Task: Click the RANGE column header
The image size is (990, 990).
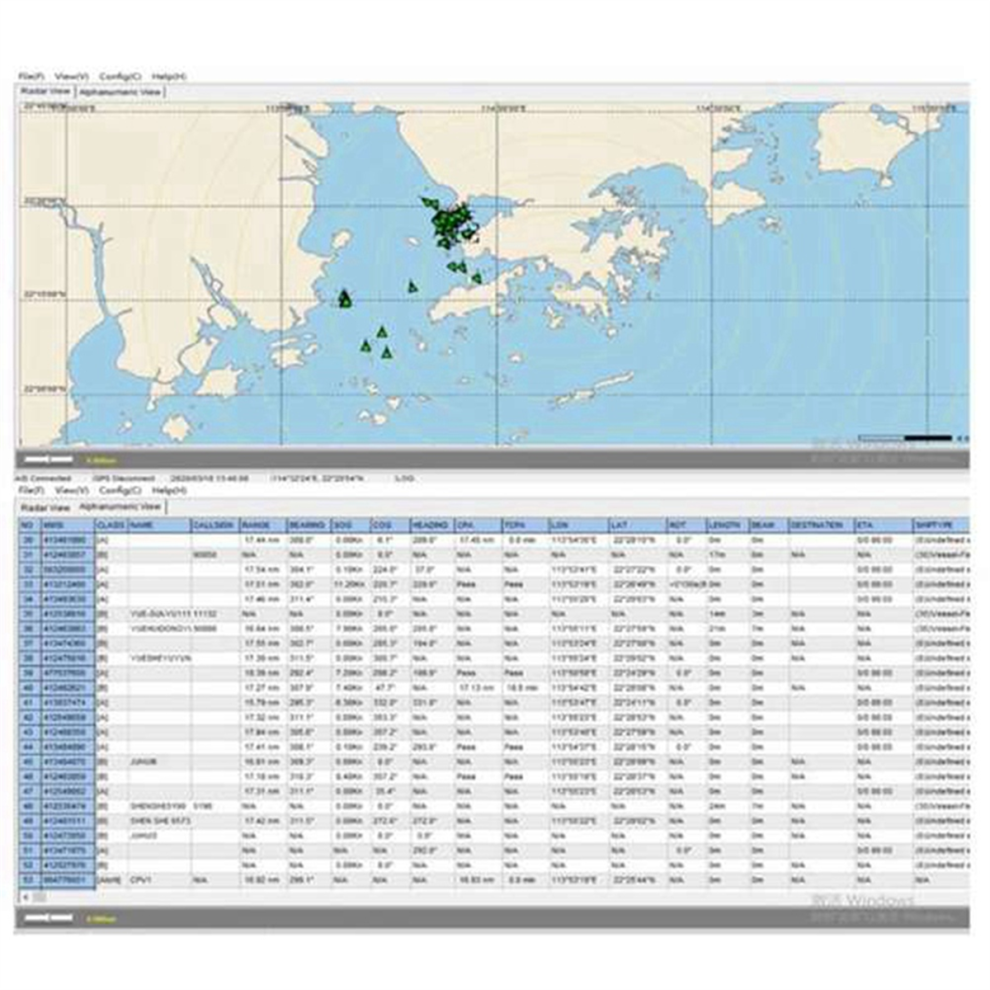Action: [263, 525]
